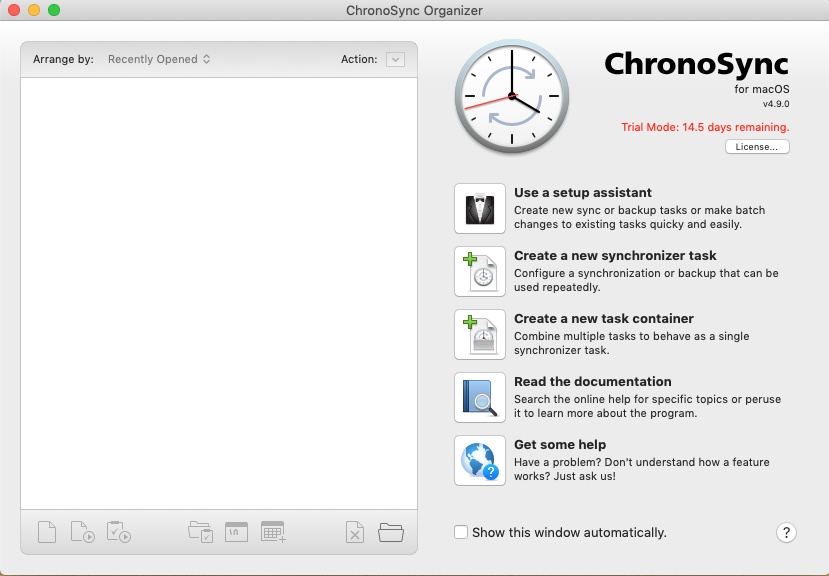Add a scheduled item via the calendar icon
The width and height of the screenshot is (829, 576).
point(273,532)
